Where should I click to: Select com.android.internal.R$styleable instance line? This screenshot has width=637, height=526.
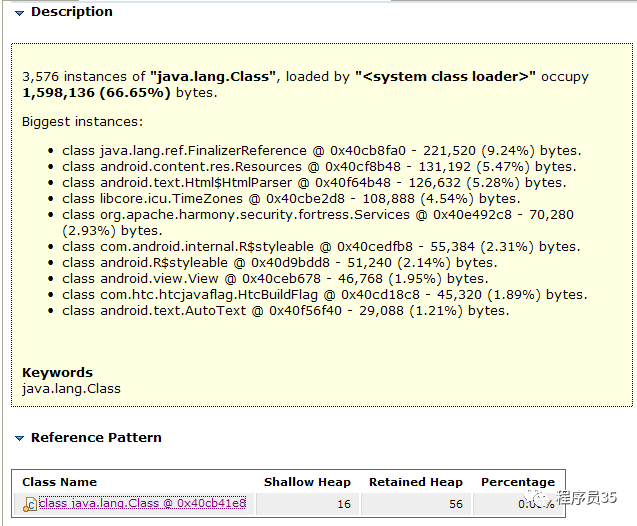pyautogui.click(x=321, y=247)
